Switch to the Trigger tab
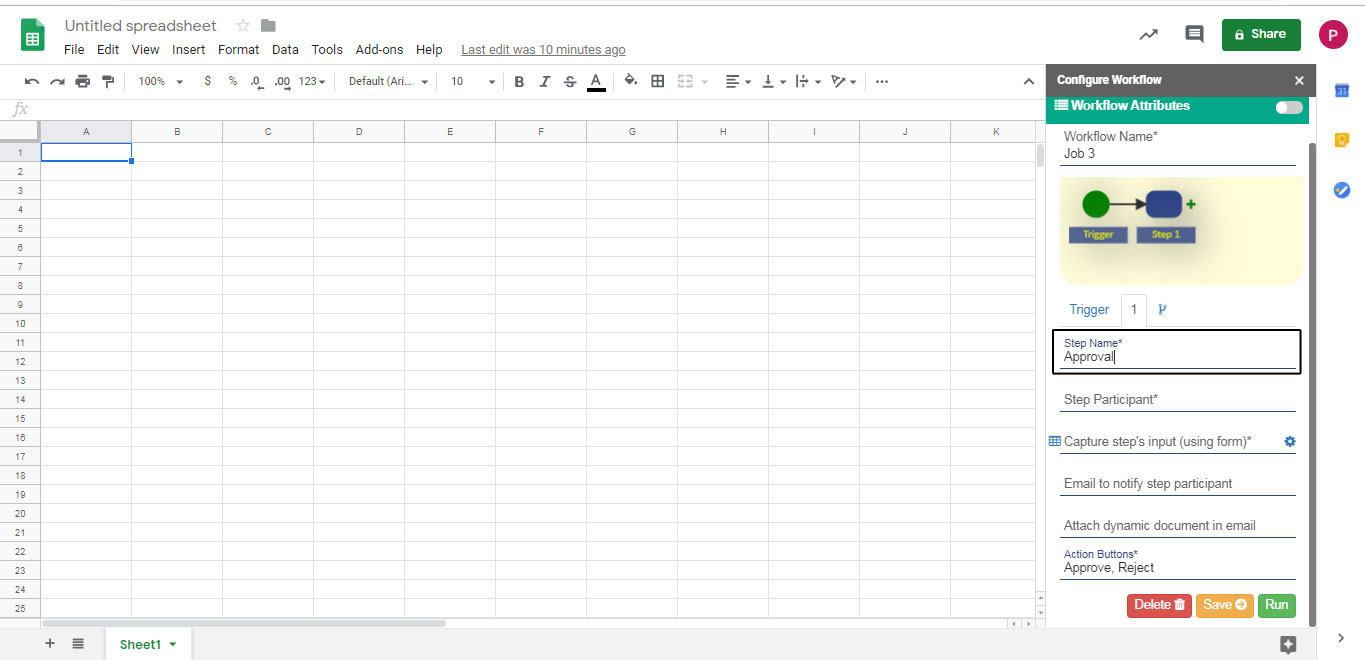The width and height of the screenshot is (1365, 660). [1089, 309]
